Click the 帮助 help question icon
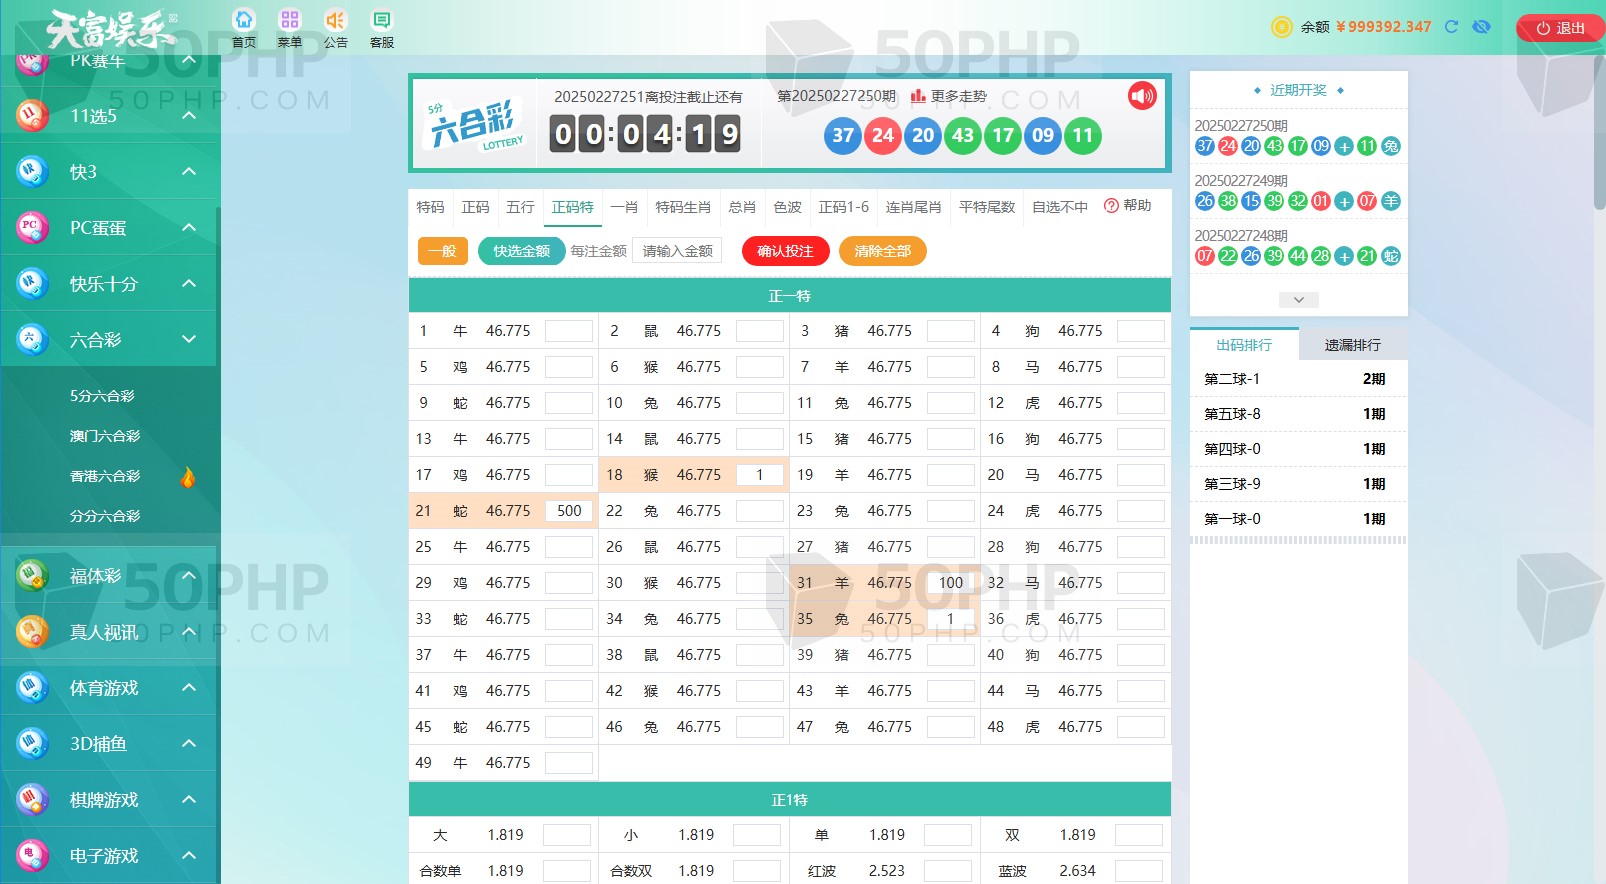The height and width of the screenshot is (884, 1606). click(x=1111, y=206)
